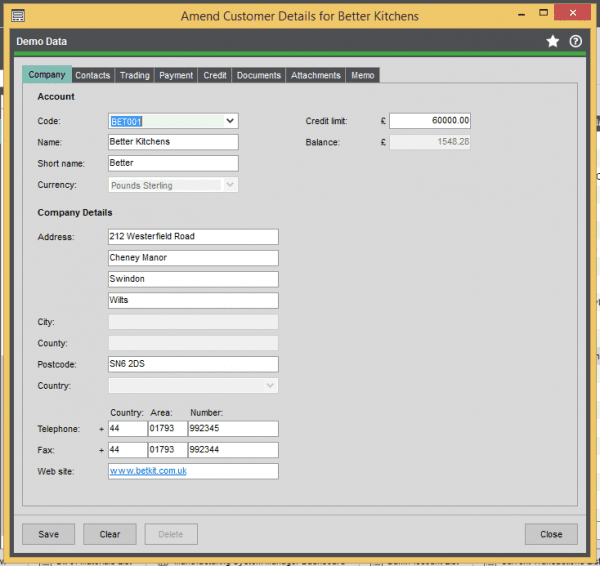Click the window system menu icon
This screenshot has width=600, height=566.
pyautogui.click(x=18, y=16)
